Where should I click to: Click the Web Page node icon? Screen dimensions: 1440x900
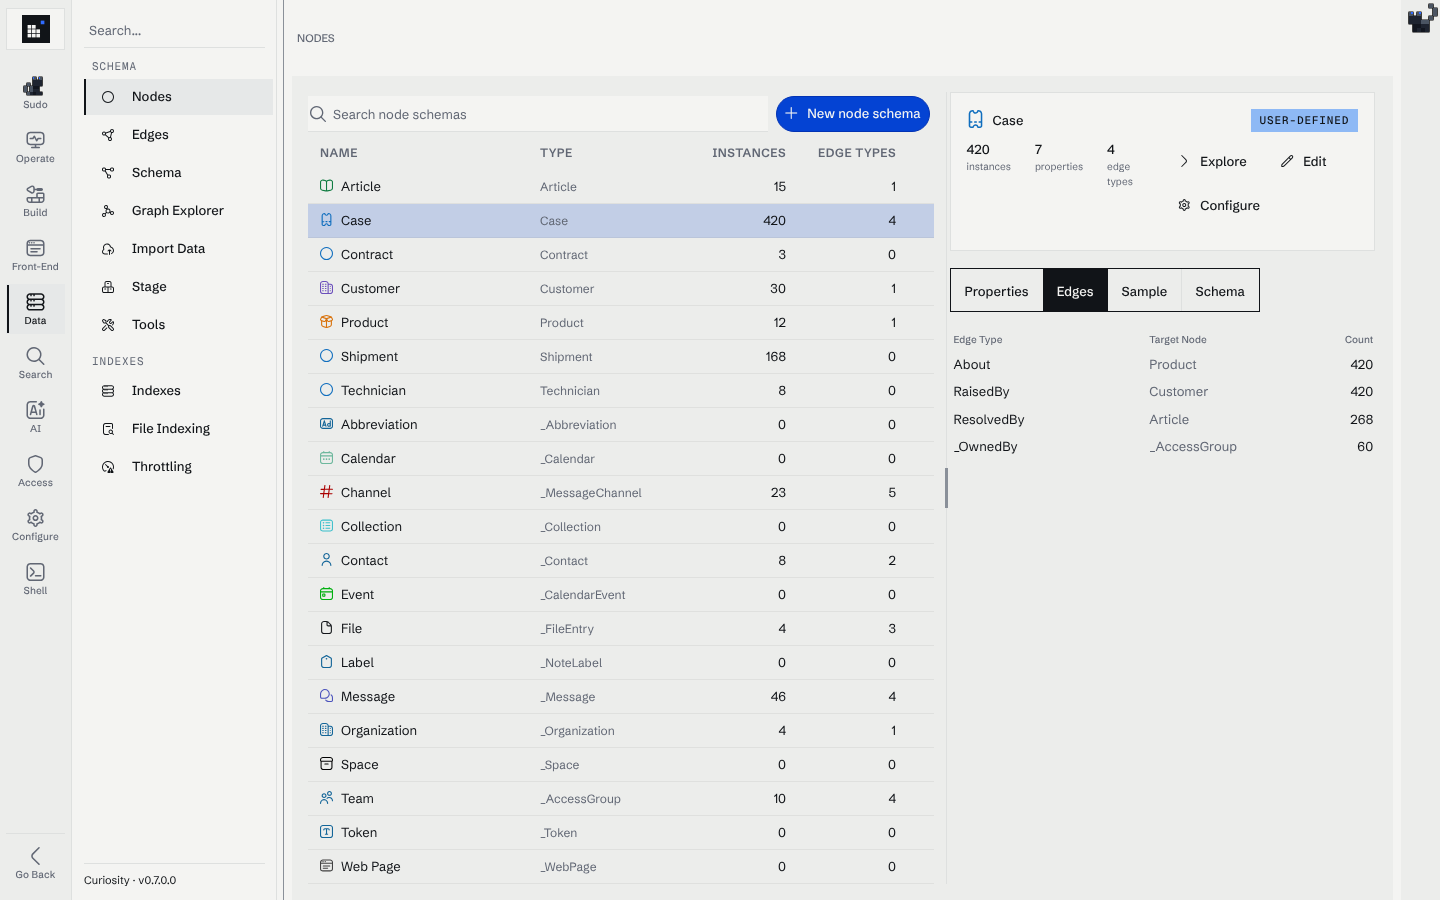[x=326, y=866]
